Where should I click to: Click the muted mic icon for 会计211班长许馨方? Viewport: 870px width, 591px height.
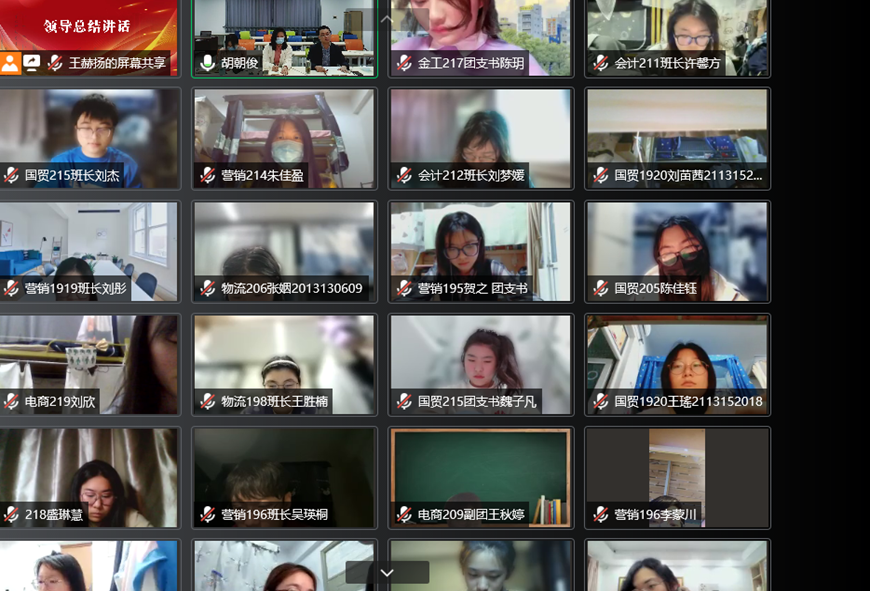point(600,63)
